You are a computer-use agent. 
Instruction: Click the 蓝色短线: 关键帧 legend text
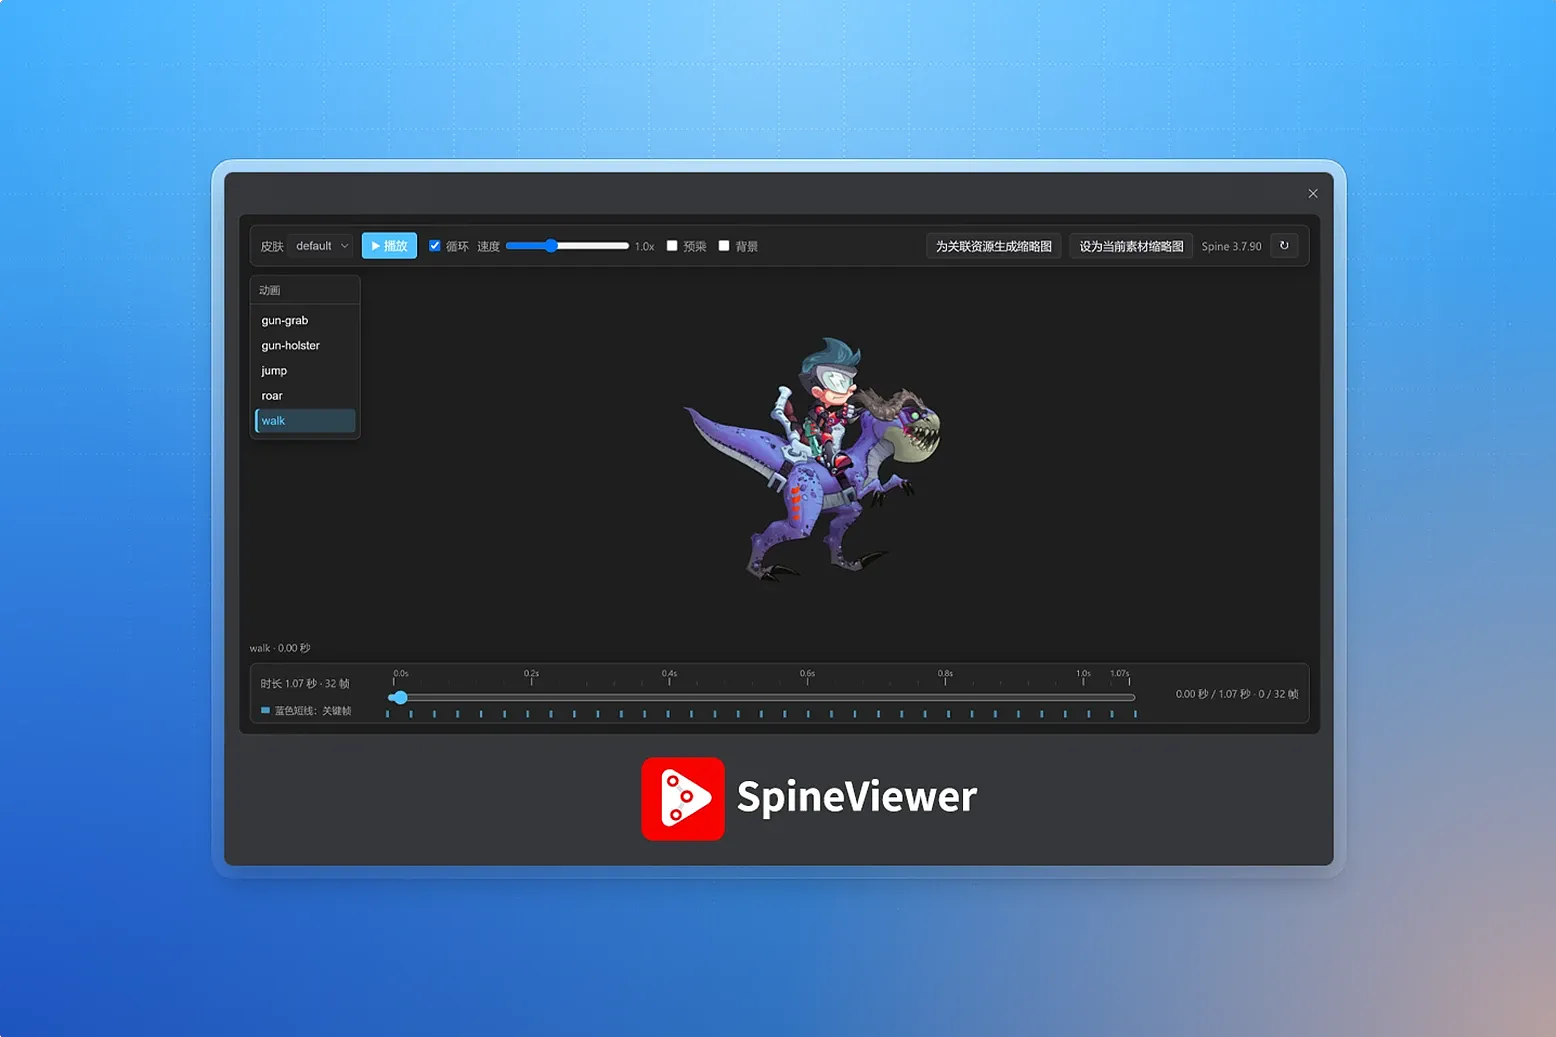tap(313, 711)
